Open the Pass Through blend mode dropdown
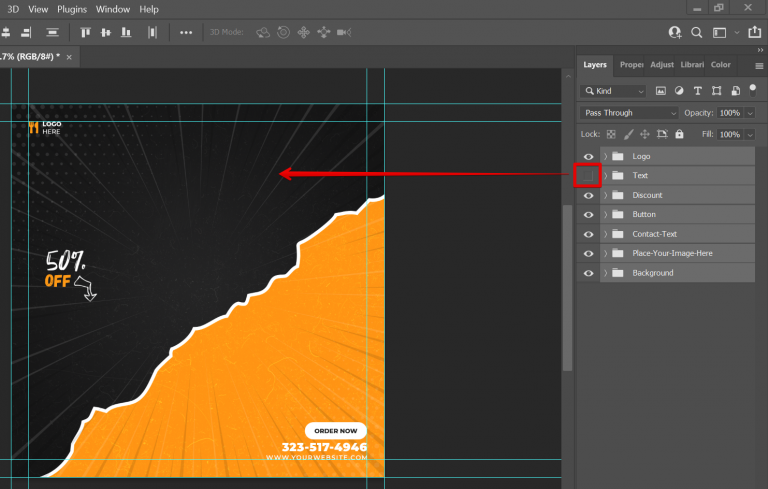The image size is (768, 489). (630, 113)
